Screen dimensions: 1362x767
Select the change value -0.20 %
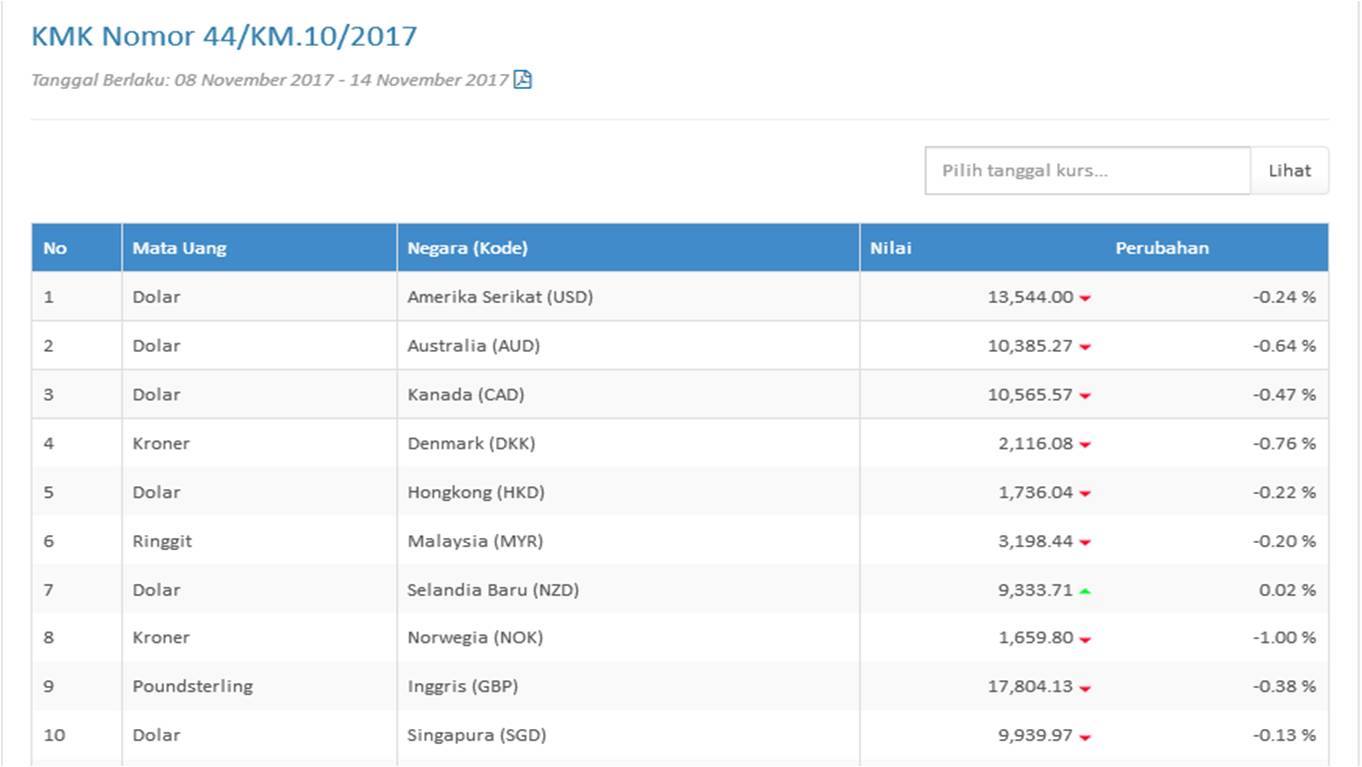[1284, 541]
